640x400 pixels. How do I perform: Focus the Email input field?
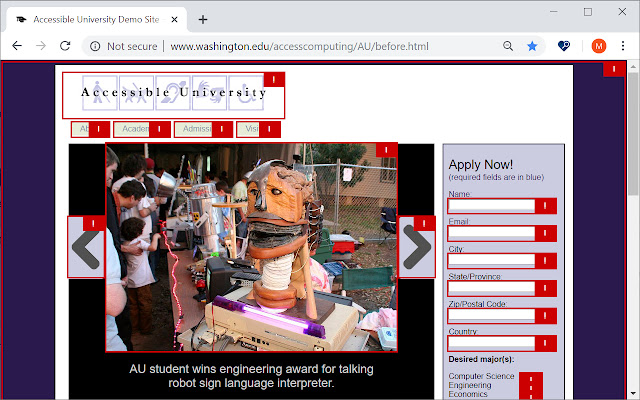(502, 233)
